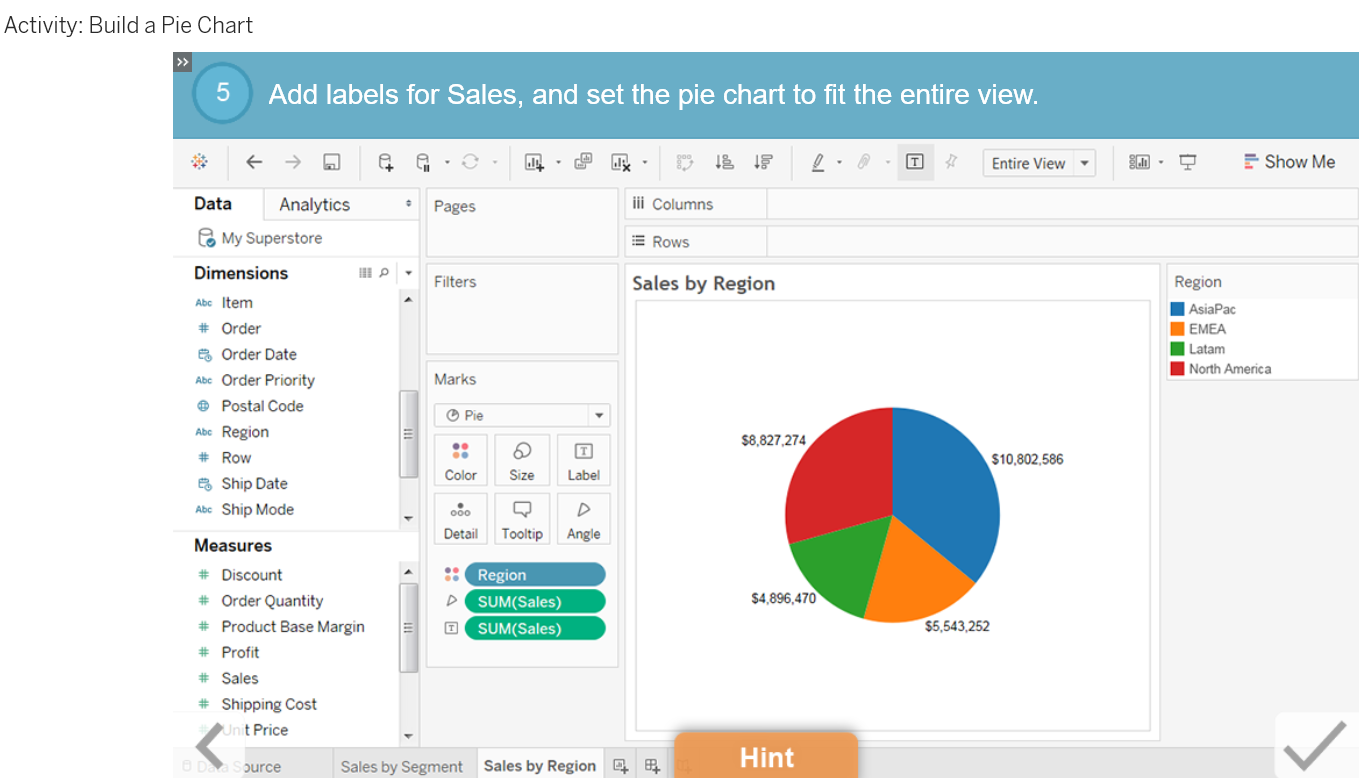
Task: Open the Show/Hide Cards dropdown arrow
Action: [1161, 162]
